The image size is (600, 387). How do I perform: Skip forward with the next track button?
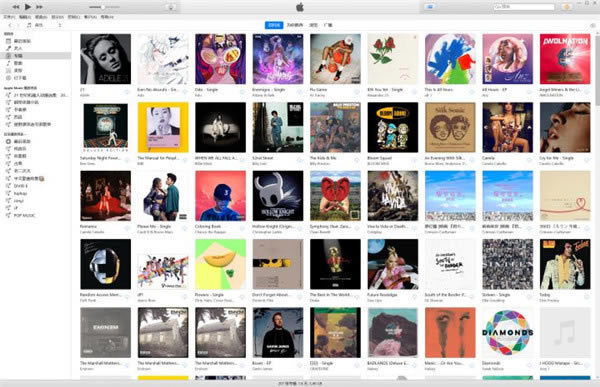coord(39,7)
